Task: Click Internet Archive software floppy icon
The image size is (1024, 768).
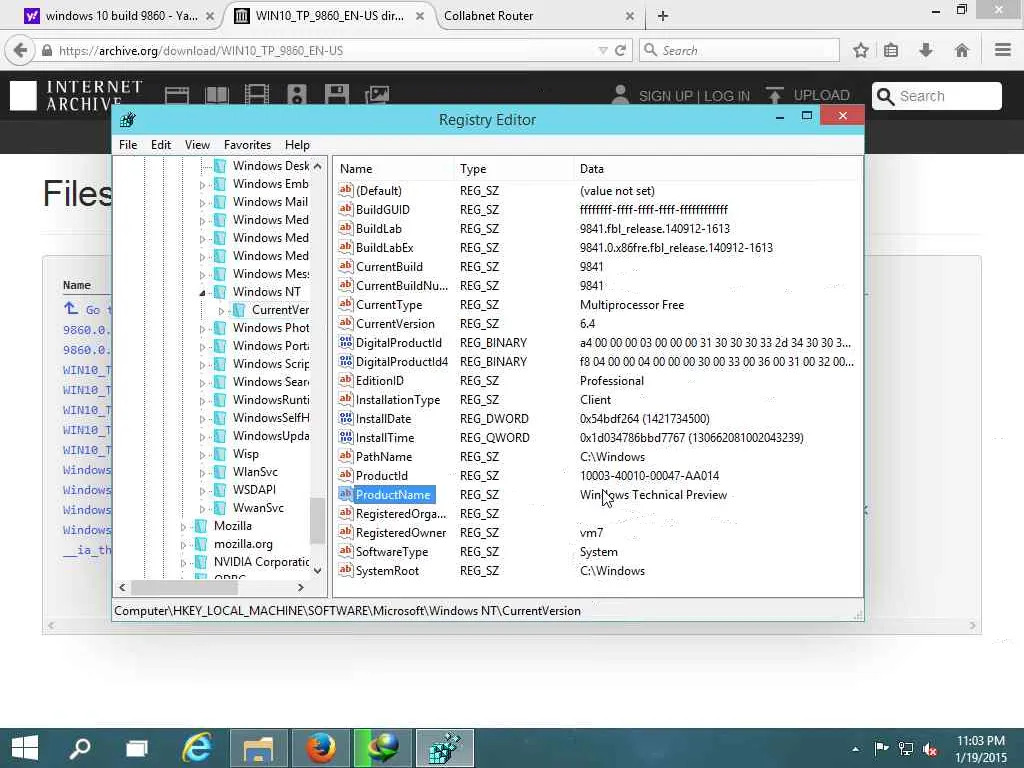Action: tap(336, 95)
